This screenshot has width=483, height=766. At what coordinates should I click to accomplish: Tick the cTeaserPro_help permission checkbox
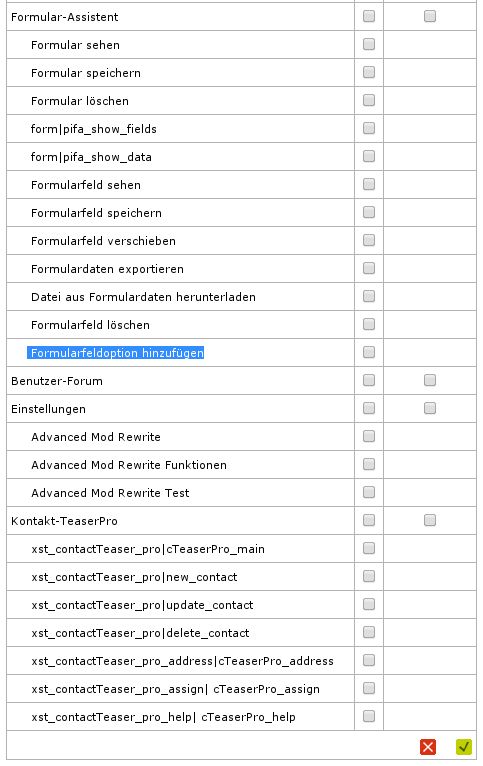(x=369, y=716)
